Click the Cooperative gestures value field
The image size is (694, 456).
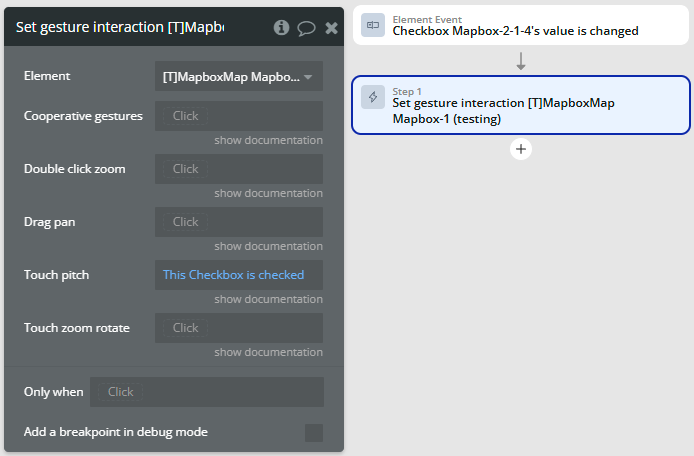point(239,116)
